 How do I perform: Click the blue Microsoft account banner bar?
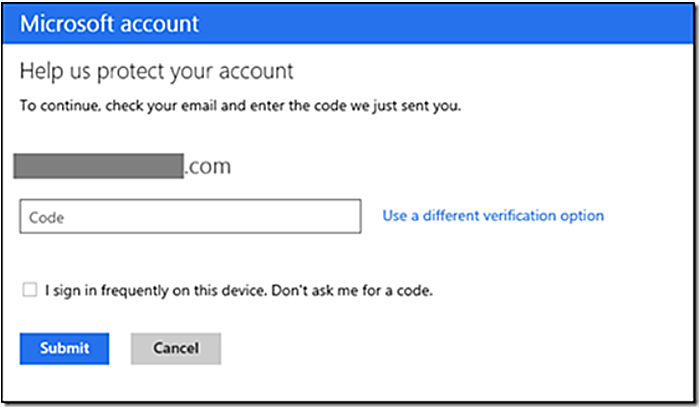coord(348,24)
